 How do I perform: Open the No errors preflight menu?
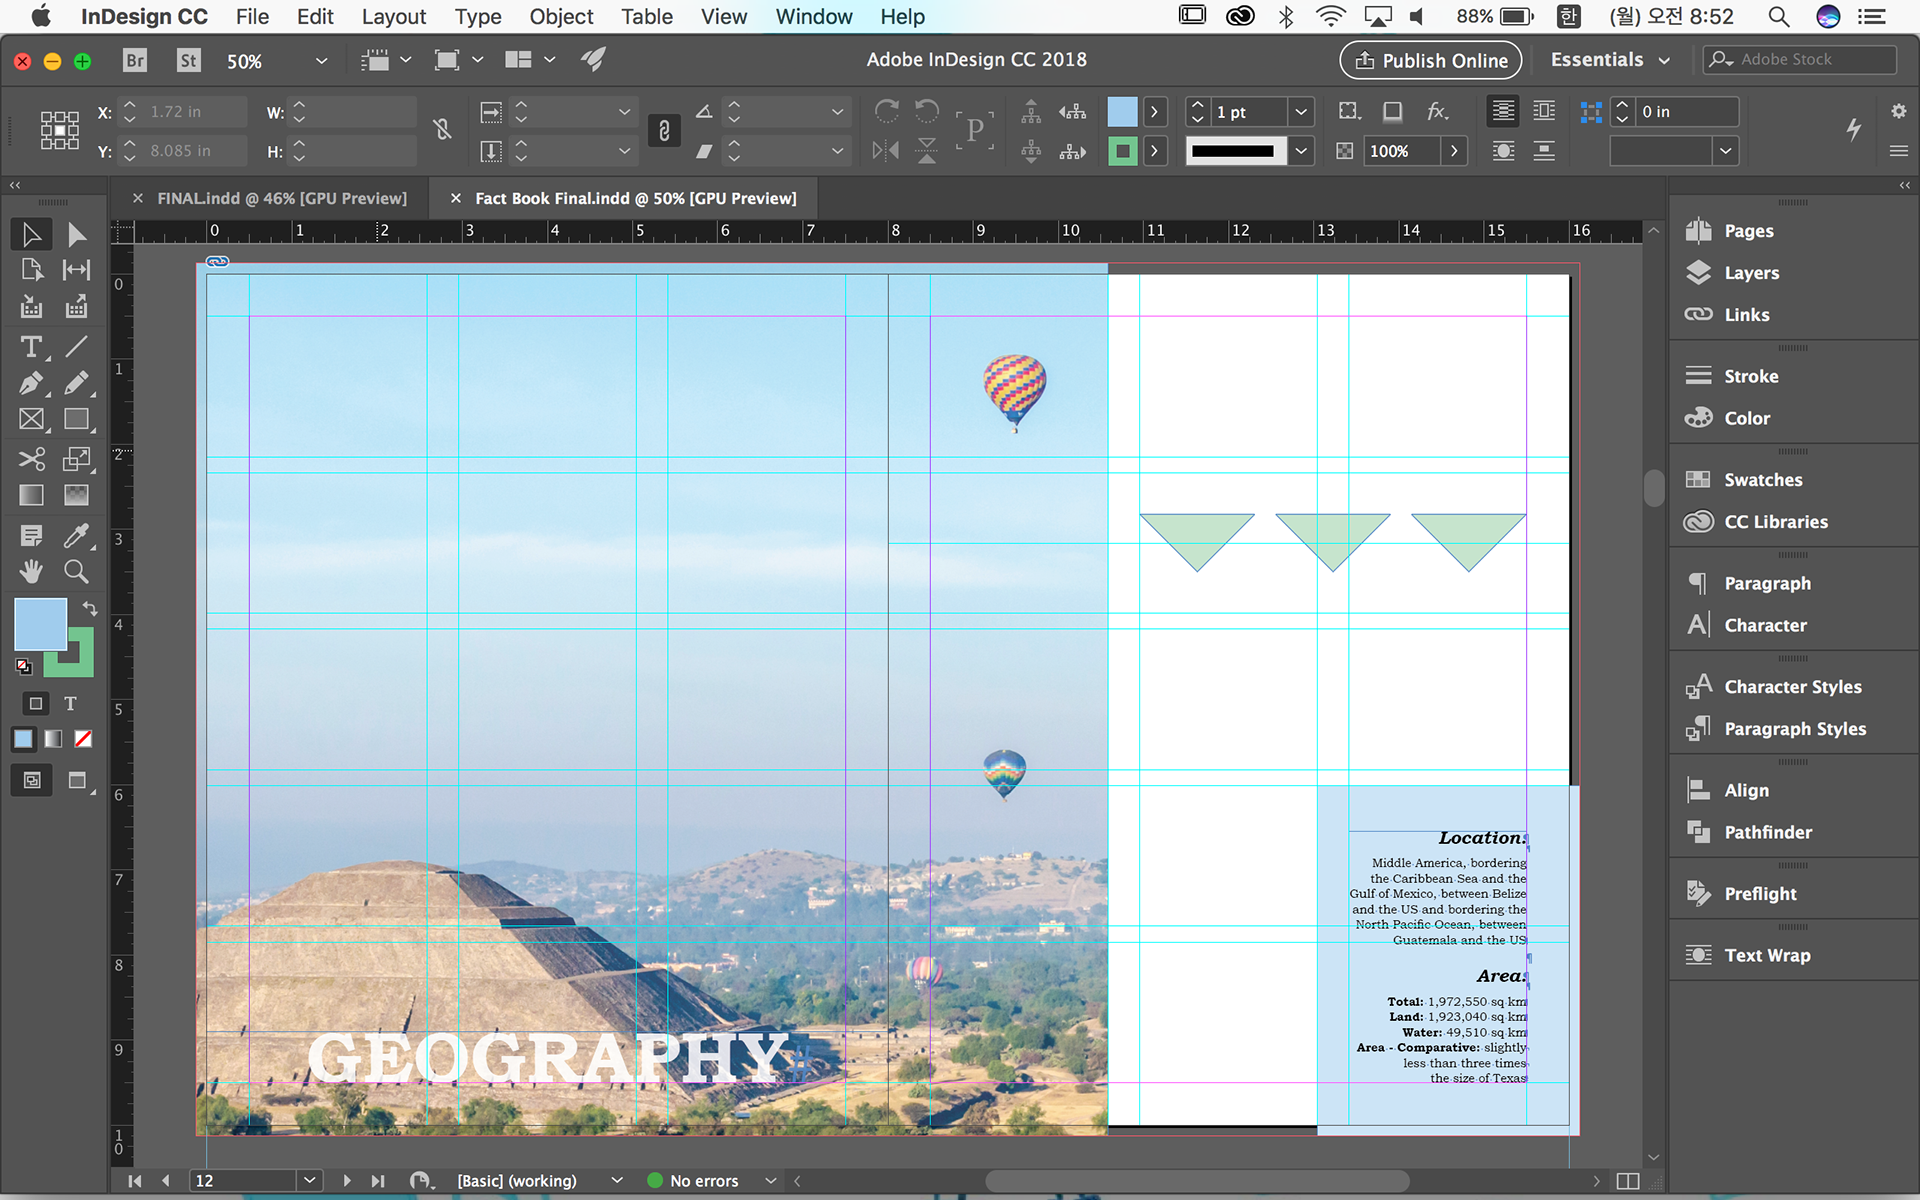[770, 1181]
